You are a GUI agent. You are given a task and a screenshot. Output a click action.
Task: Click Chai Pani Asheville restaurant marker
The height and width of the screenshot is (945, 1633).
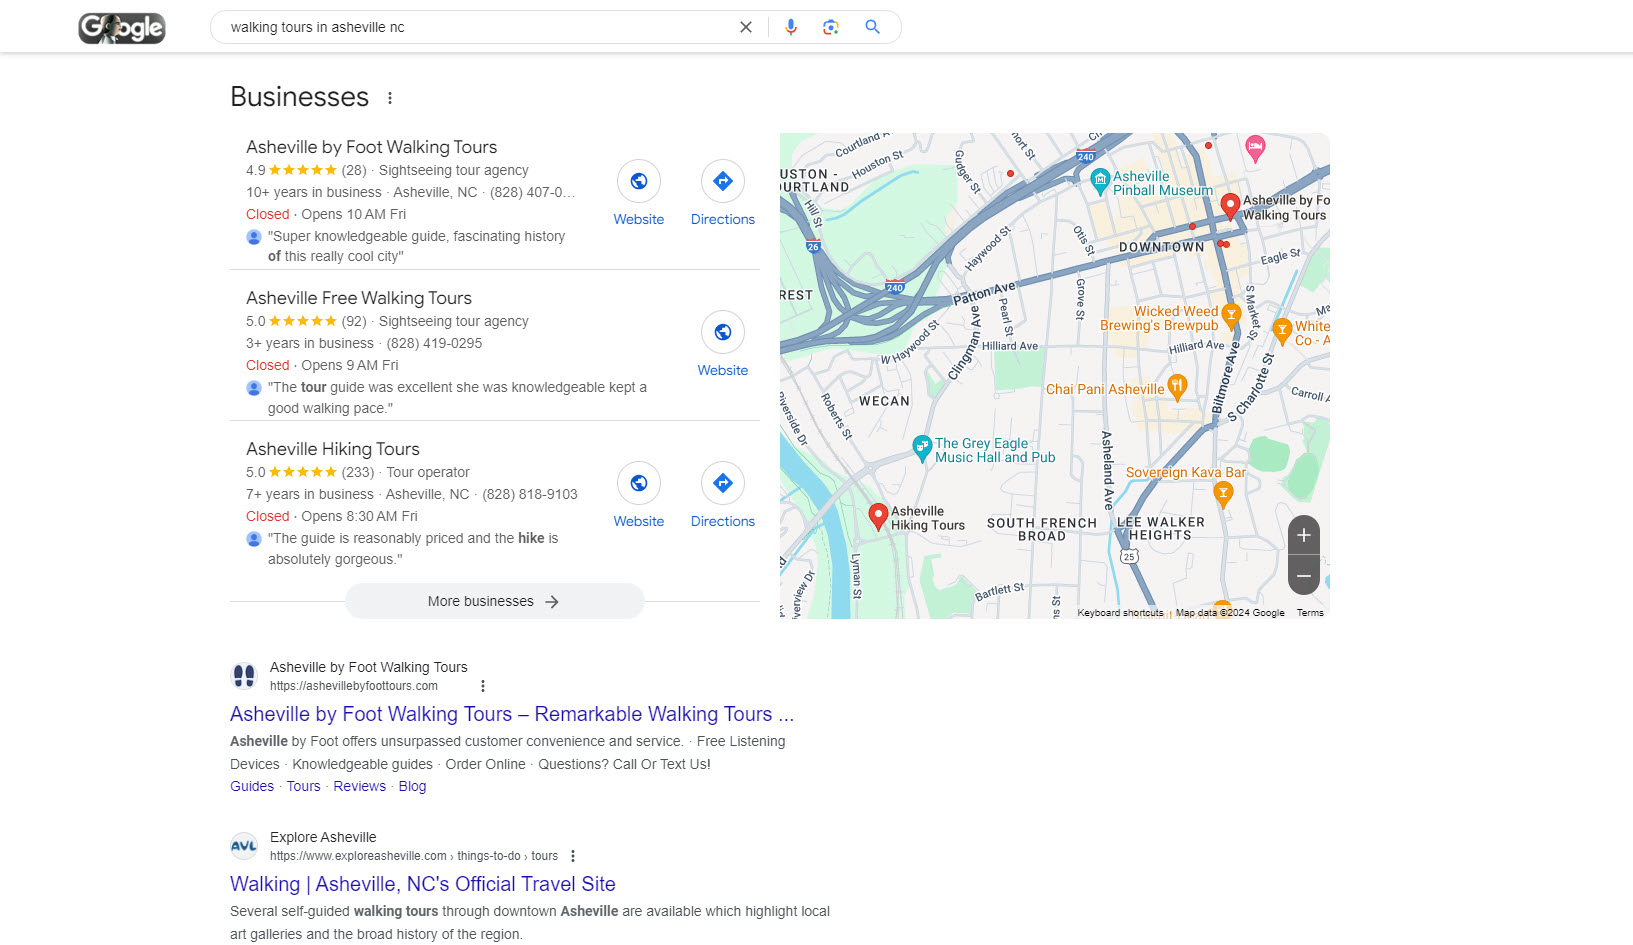pos(1177,387)
